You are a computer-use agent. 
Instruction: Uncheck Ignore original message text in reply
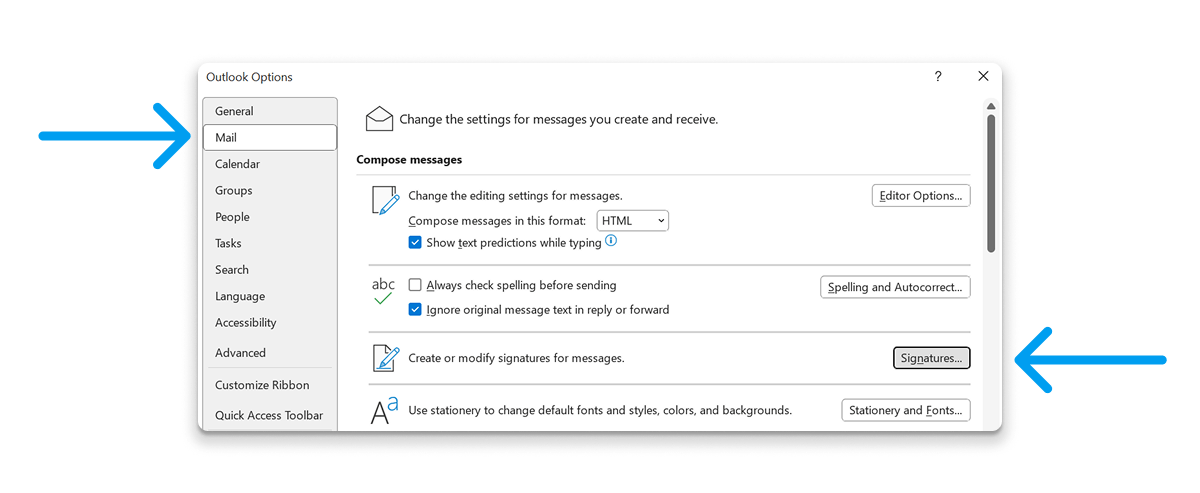click(415, 310)
